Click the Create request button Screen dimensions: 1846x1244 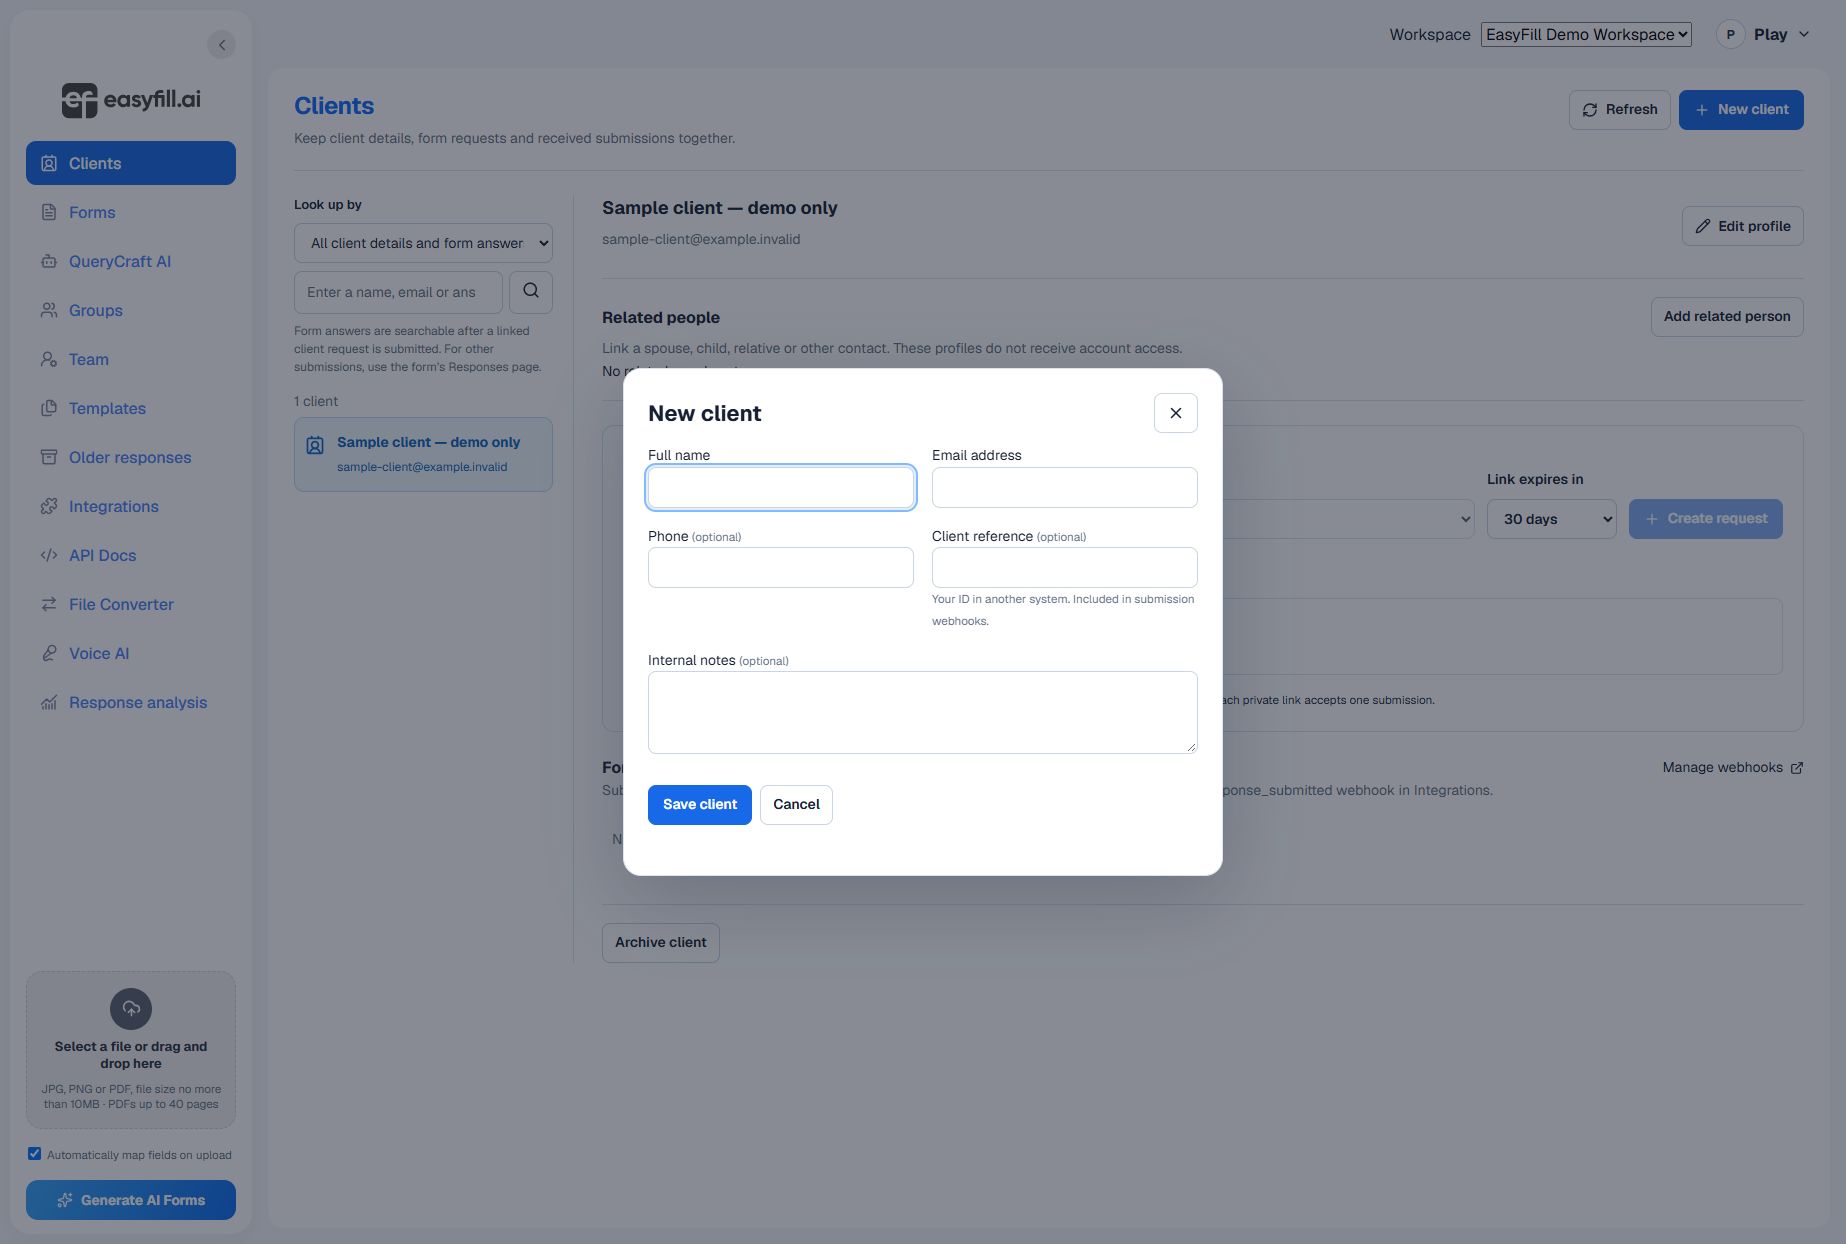pos(1706,519)
